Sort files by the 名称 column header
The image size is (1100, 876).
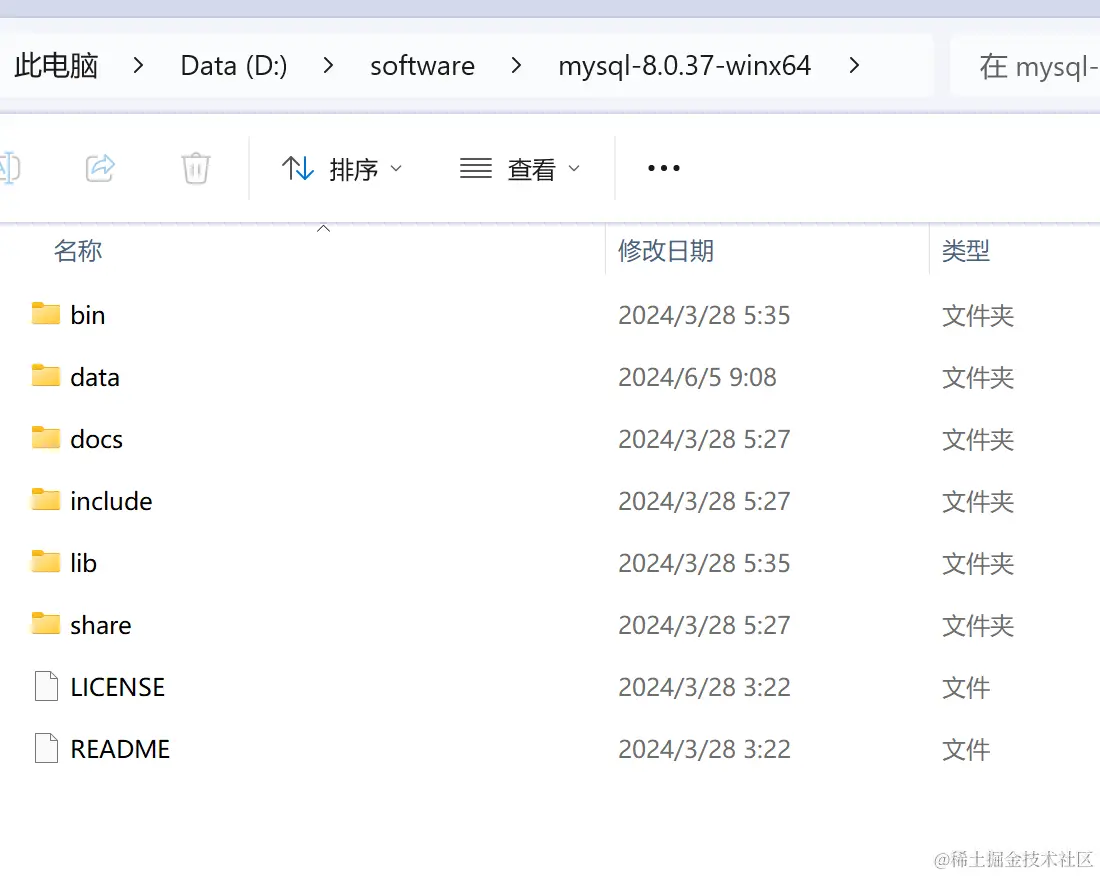tap(77, 251)
